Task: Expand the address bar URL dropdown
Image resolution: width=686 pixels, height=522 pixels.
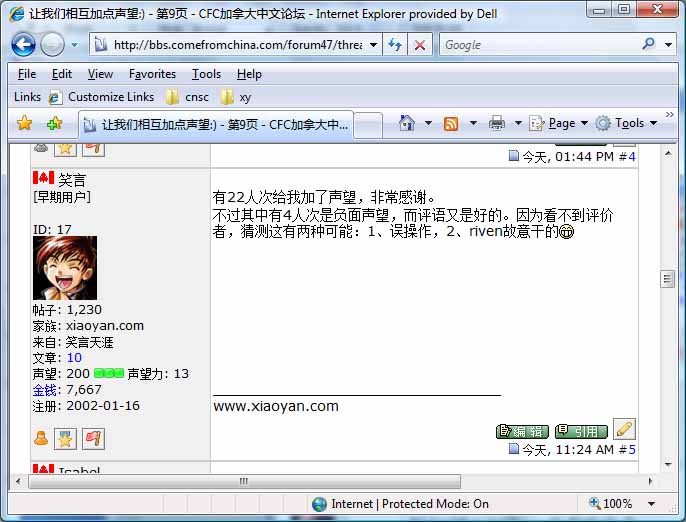Action: 373,45
